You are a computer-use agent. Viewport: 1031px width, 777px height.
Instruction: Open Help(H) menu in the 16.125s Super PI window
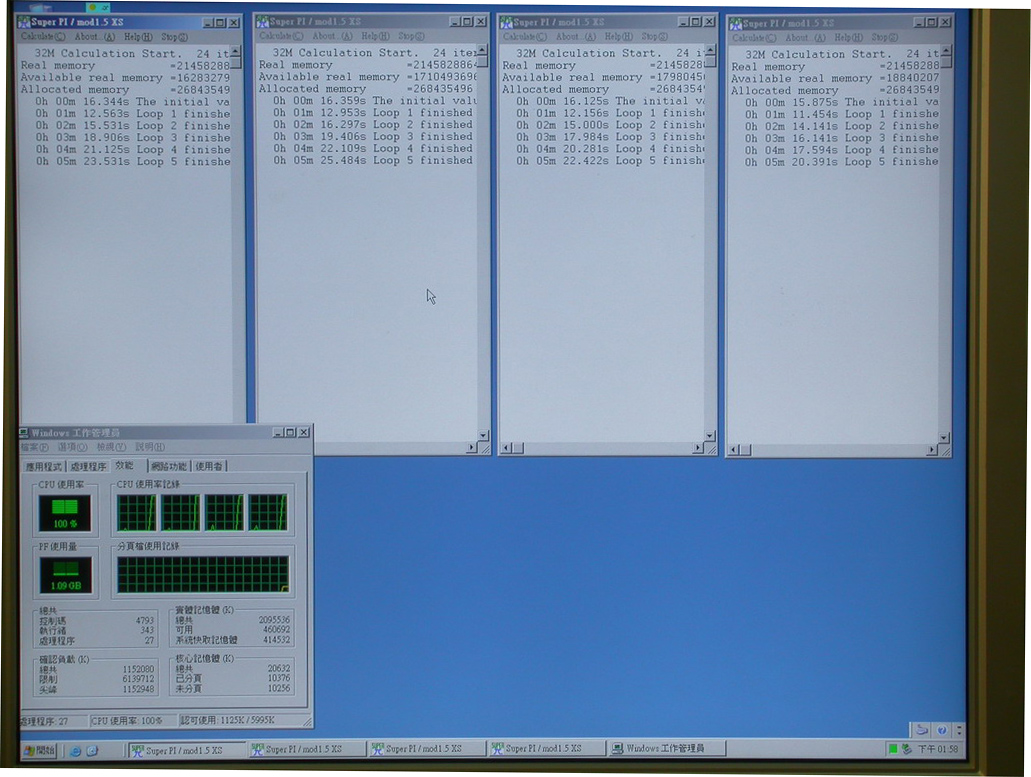619,37
